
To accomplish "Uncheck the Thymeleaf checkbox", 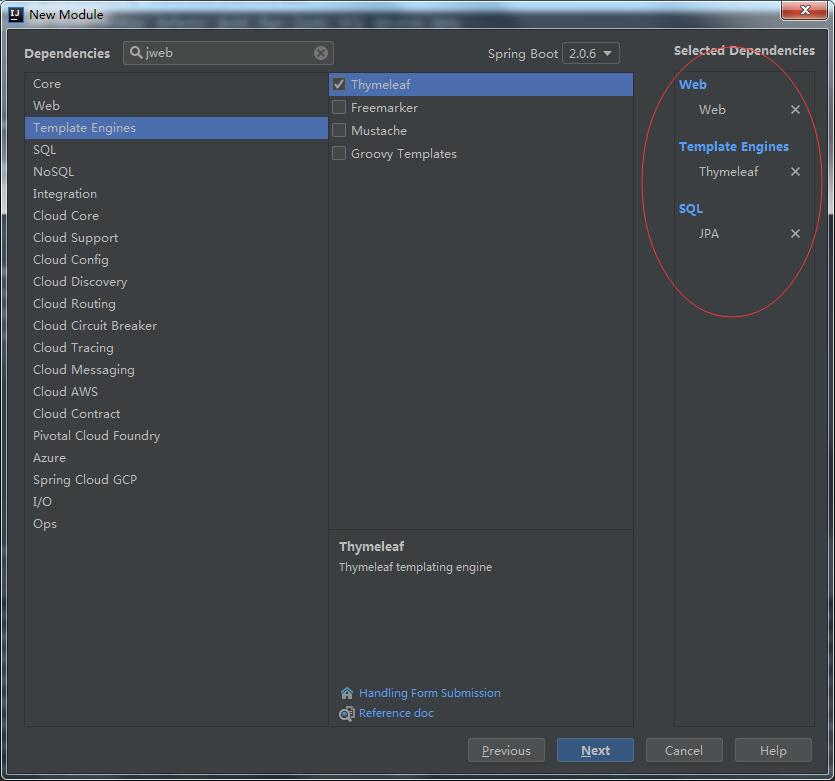I will coord(339,85).
